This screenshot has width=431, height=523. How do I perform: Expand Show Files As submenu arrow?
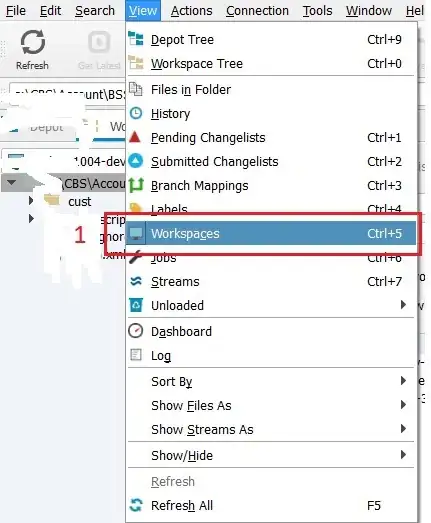click(403, 405)
